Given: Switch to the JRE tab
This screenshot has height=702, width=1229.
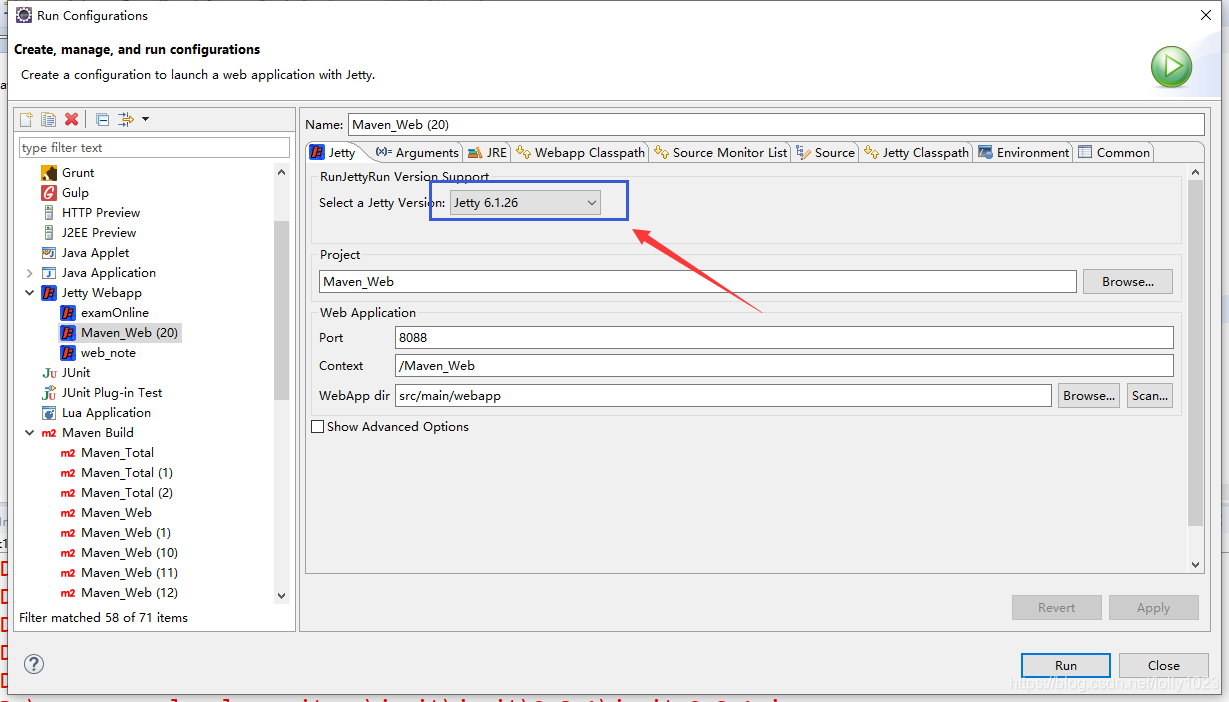Looking at the screenshot, I should coord(487,152).
